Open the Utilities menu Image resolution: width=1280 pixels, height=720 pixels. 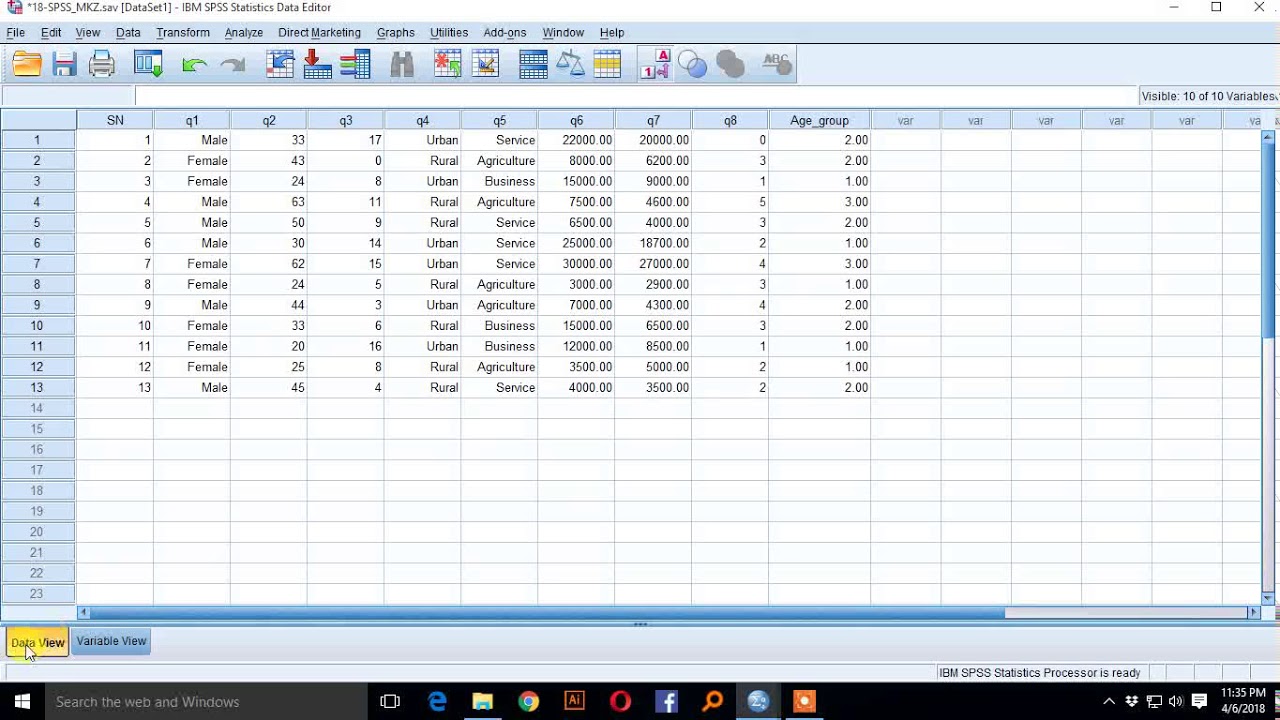pyautogui.click(x=449, y=32)
